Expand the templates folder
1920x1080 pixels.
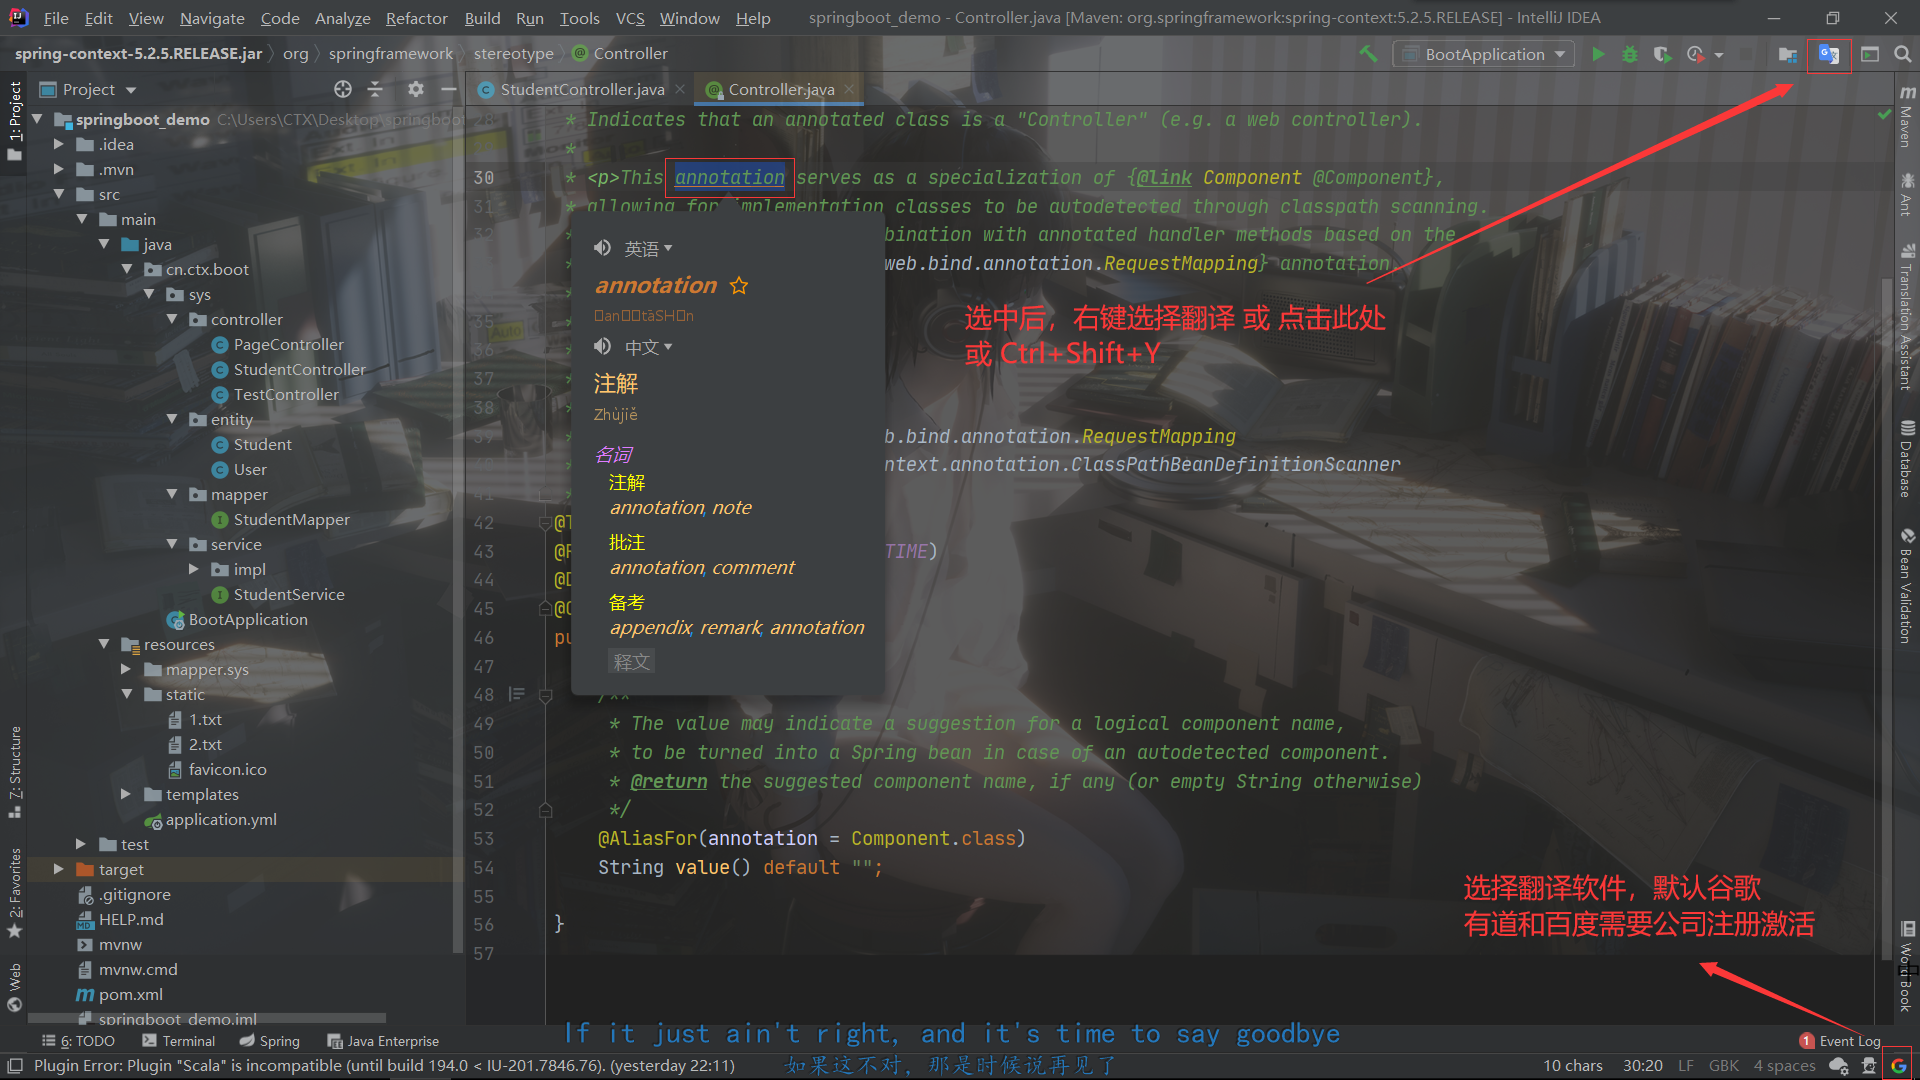126,794
